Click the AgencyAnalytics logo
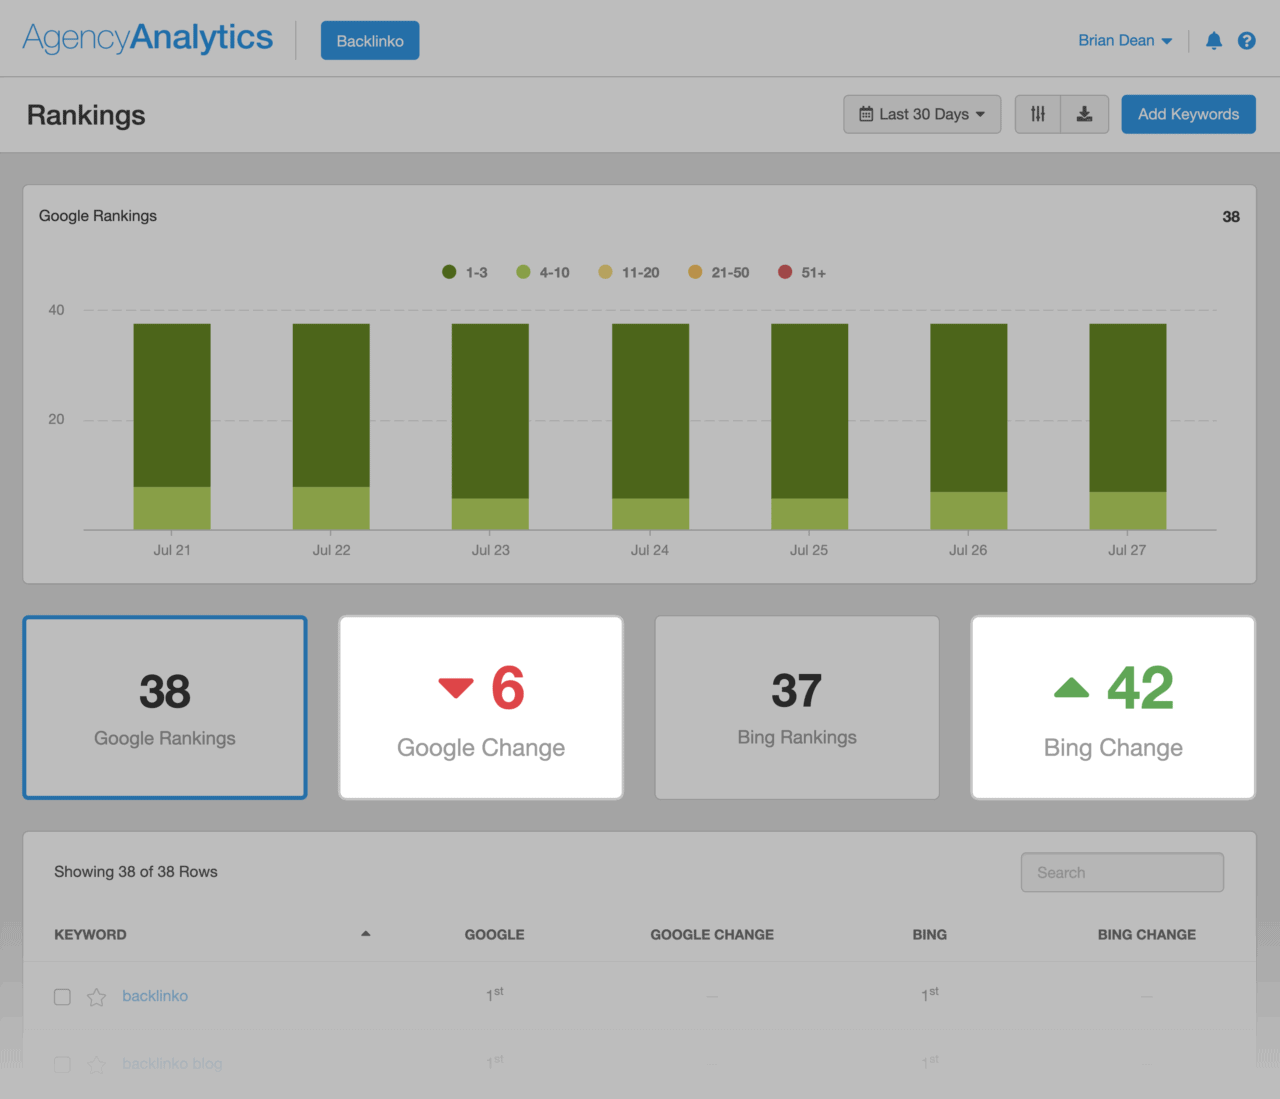Viewport: 1280px width, 1099px height. (x=146, y=37)
